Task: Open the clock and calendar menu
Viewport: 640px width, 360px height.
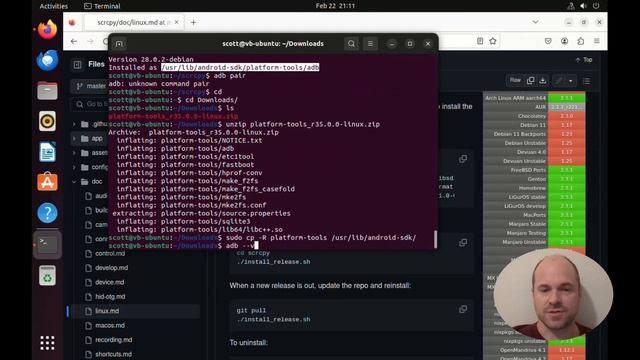Action: pyautogui.click(x=335, y=6)
